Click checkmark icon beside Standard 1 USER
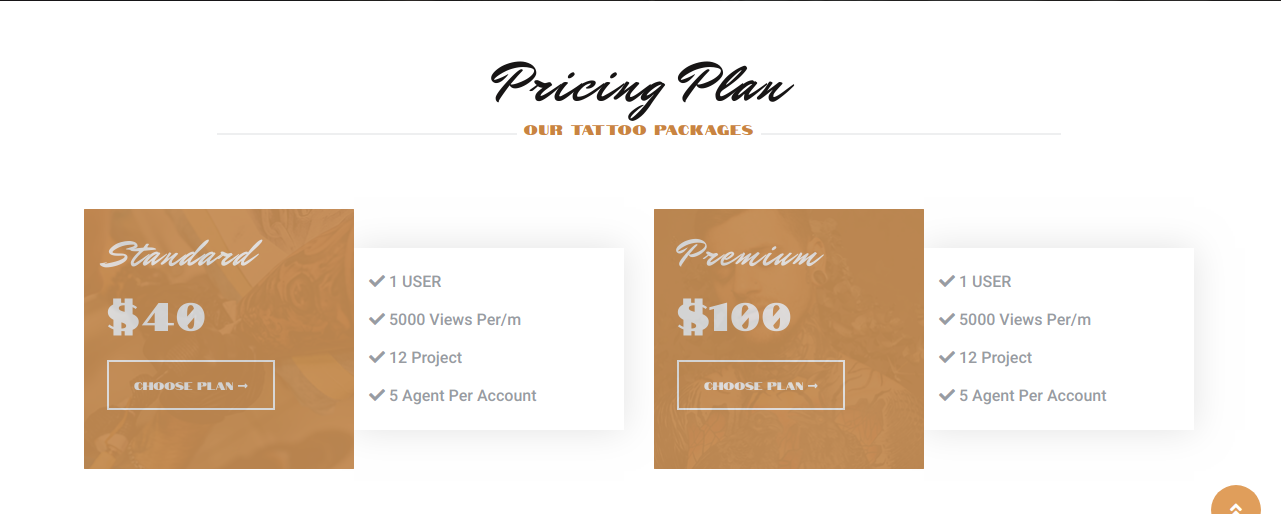 377,281
